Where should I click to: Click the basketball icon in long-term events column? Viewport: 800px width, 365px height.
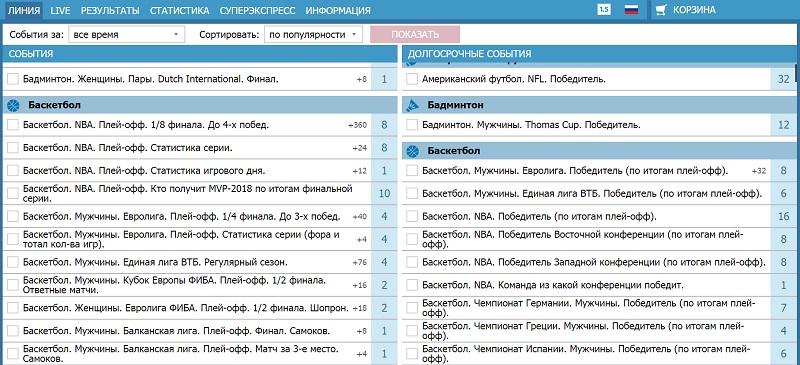[412, 151]
